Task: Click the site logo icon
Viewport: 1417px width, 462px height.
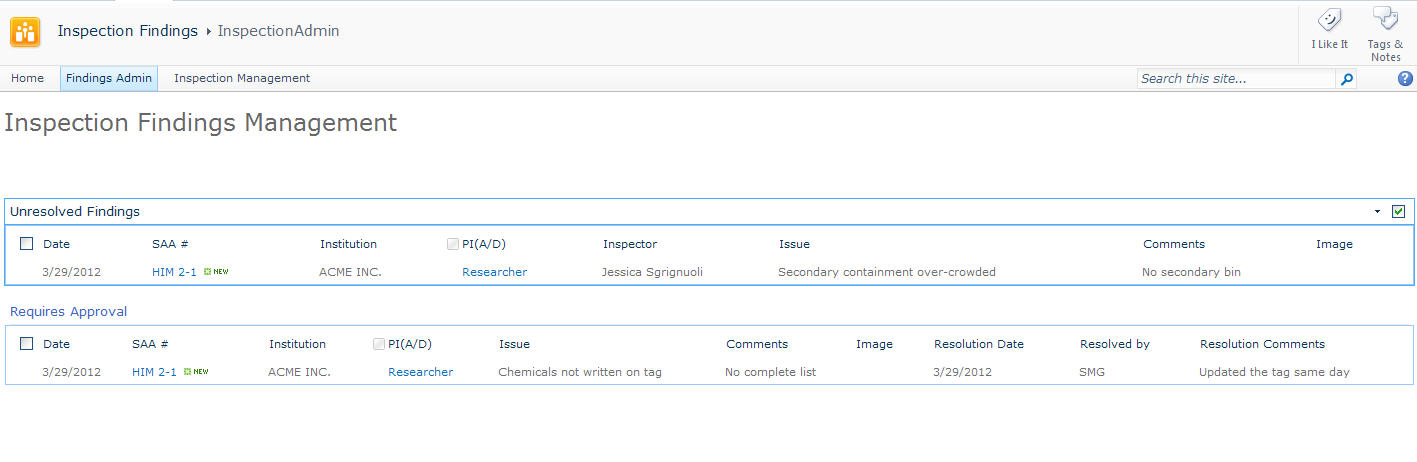Action: pos(25,32)
